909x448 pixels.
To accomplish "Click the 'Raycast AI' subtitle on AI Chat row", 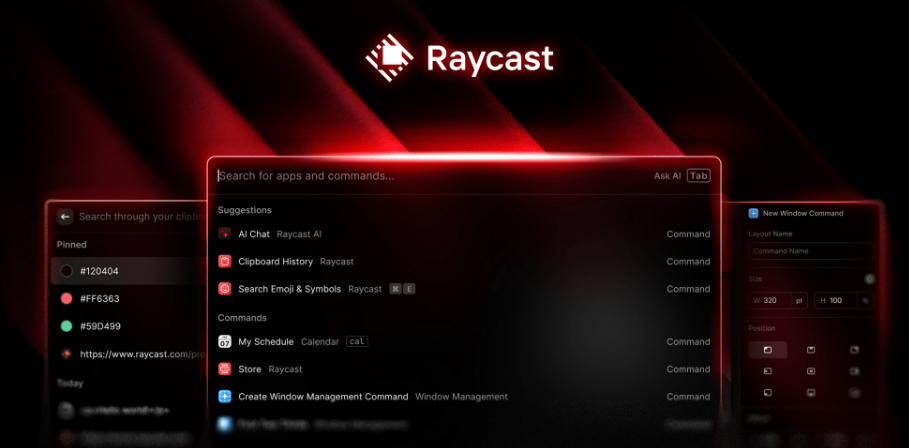I will pos(299,234).
